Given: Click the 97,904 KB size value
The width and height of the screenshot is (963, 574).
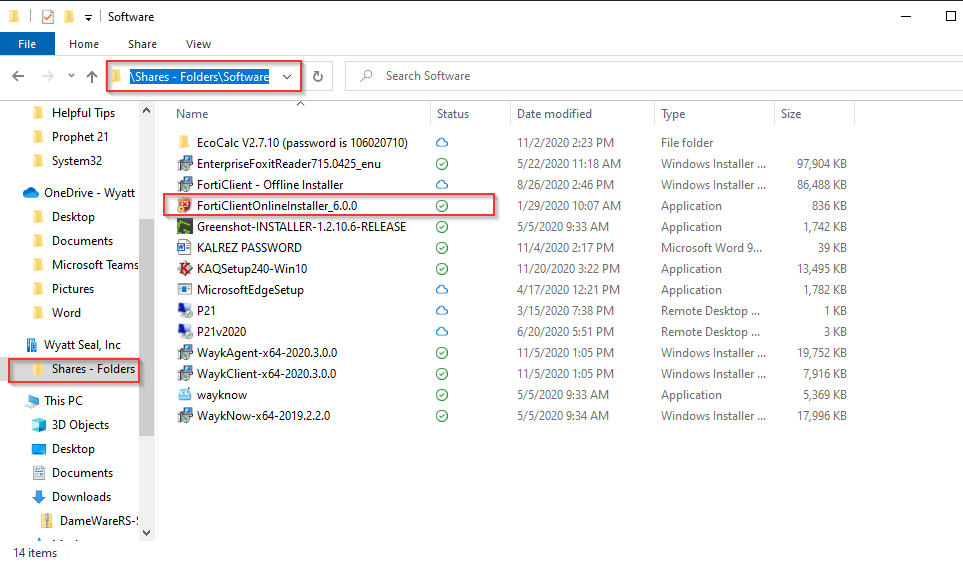Looking at the screenshot, I should point(821,164).
